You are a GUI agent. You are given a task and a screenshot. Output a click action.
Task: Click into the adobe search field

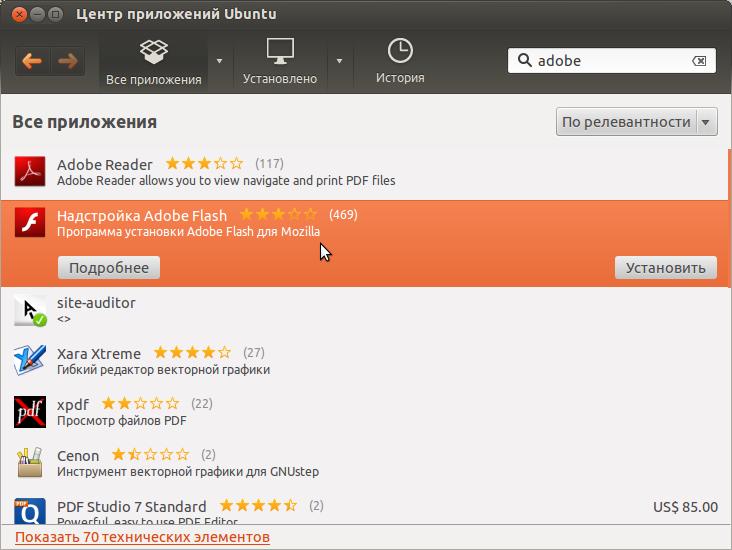612,61
